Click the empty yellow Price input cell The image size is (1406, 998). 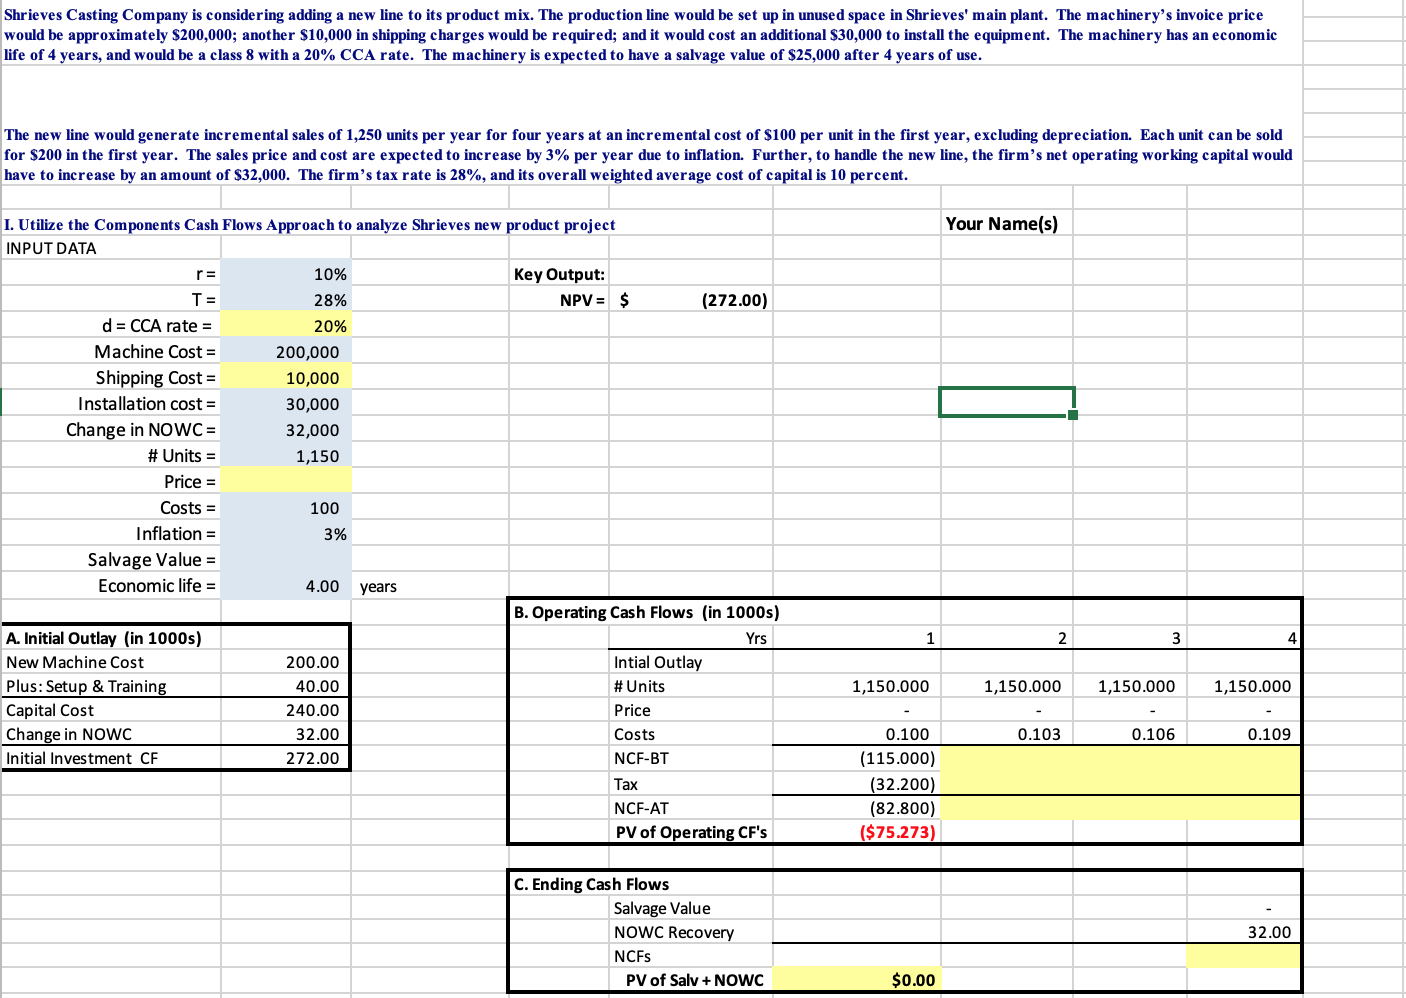286,482
